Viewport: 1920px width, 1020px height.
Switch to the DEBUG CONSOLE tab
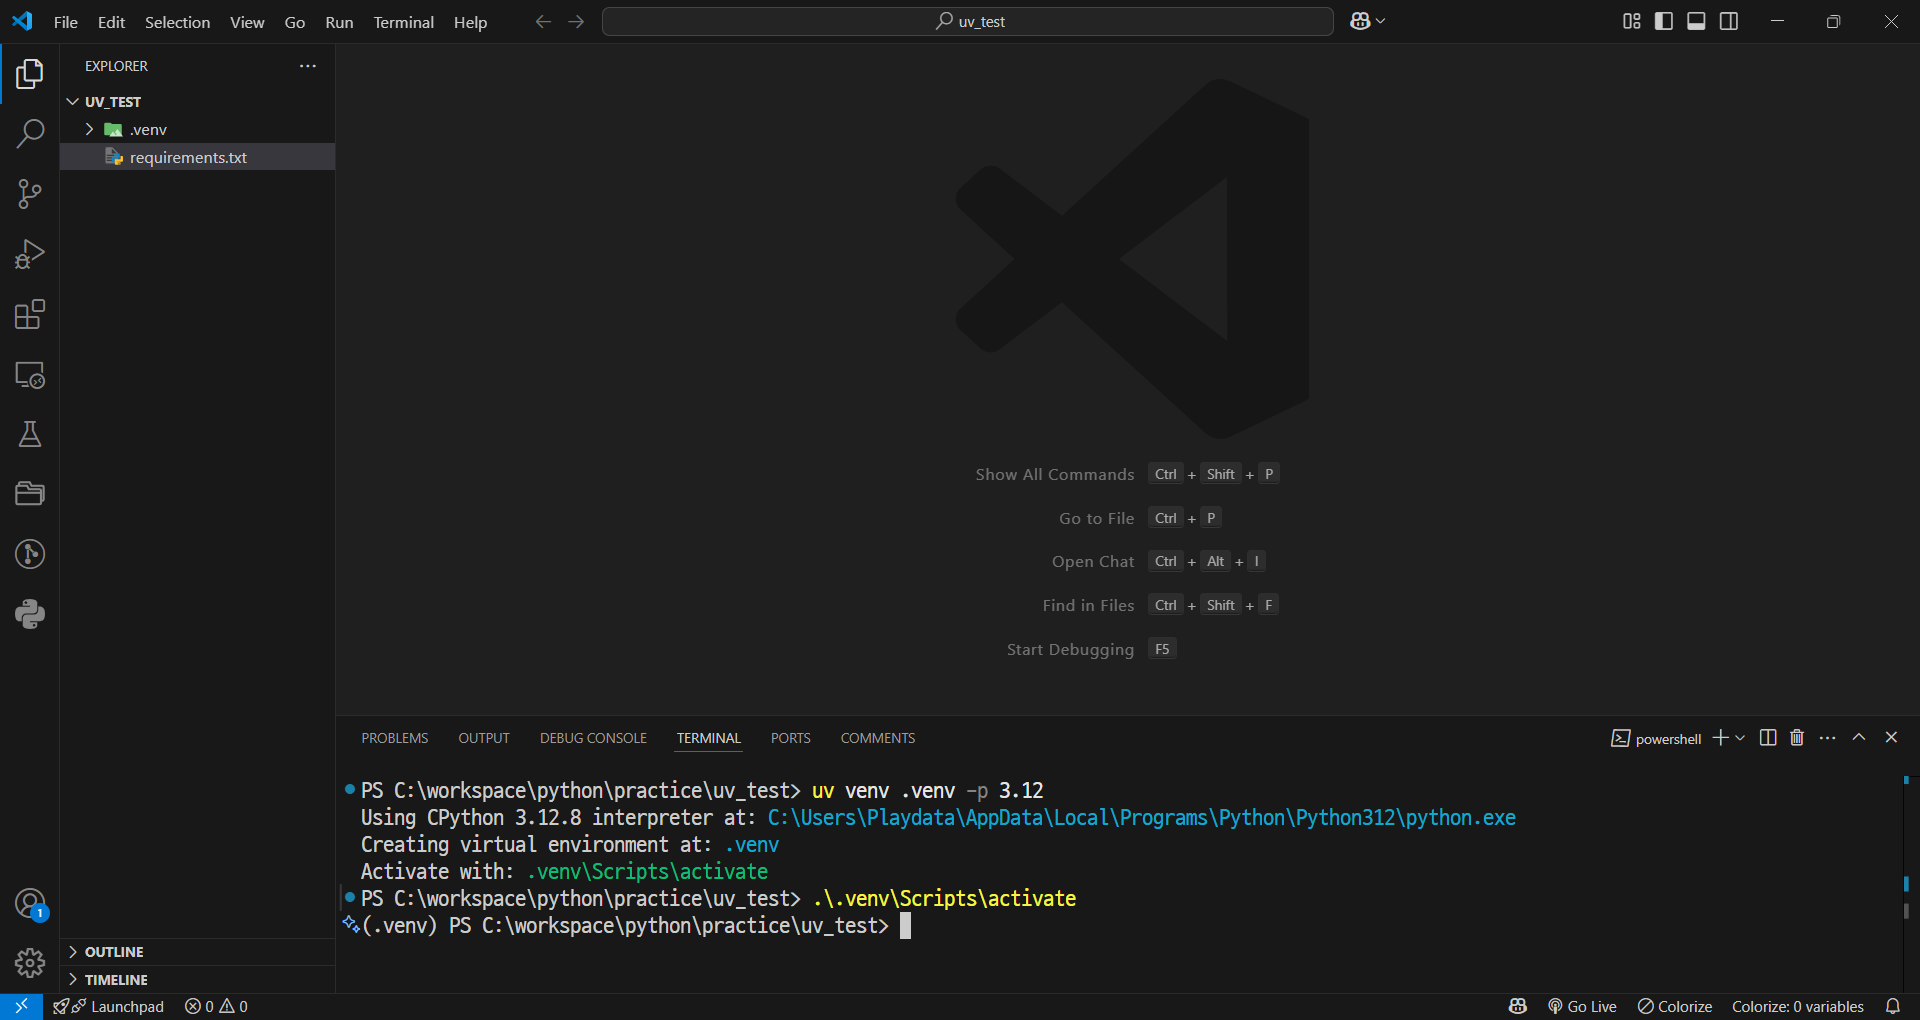click(x=593, y=738)
